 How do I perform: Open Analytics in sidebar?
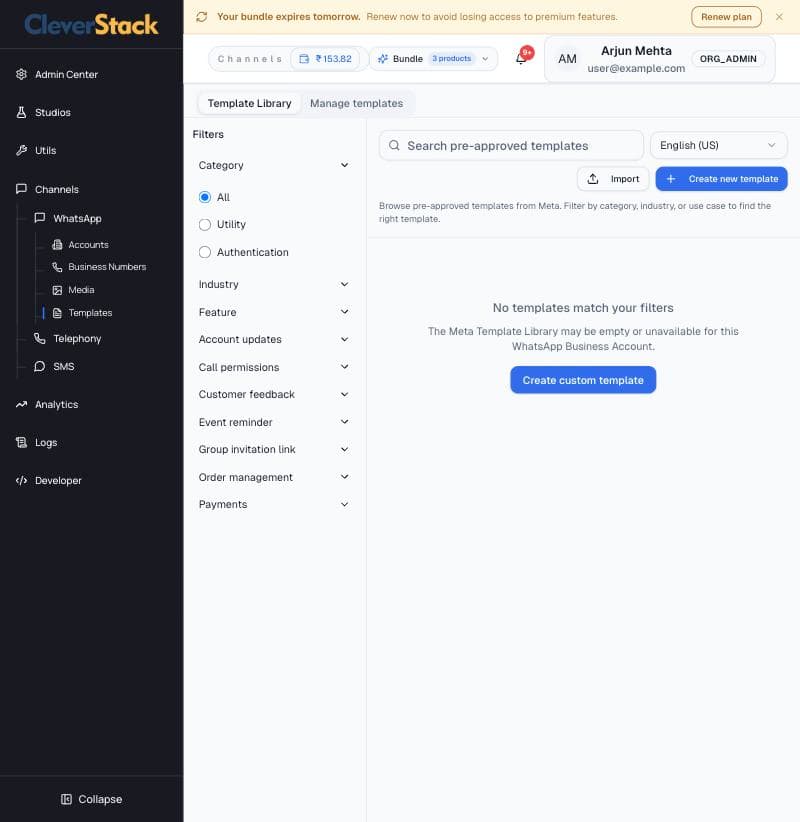point(56,404)
